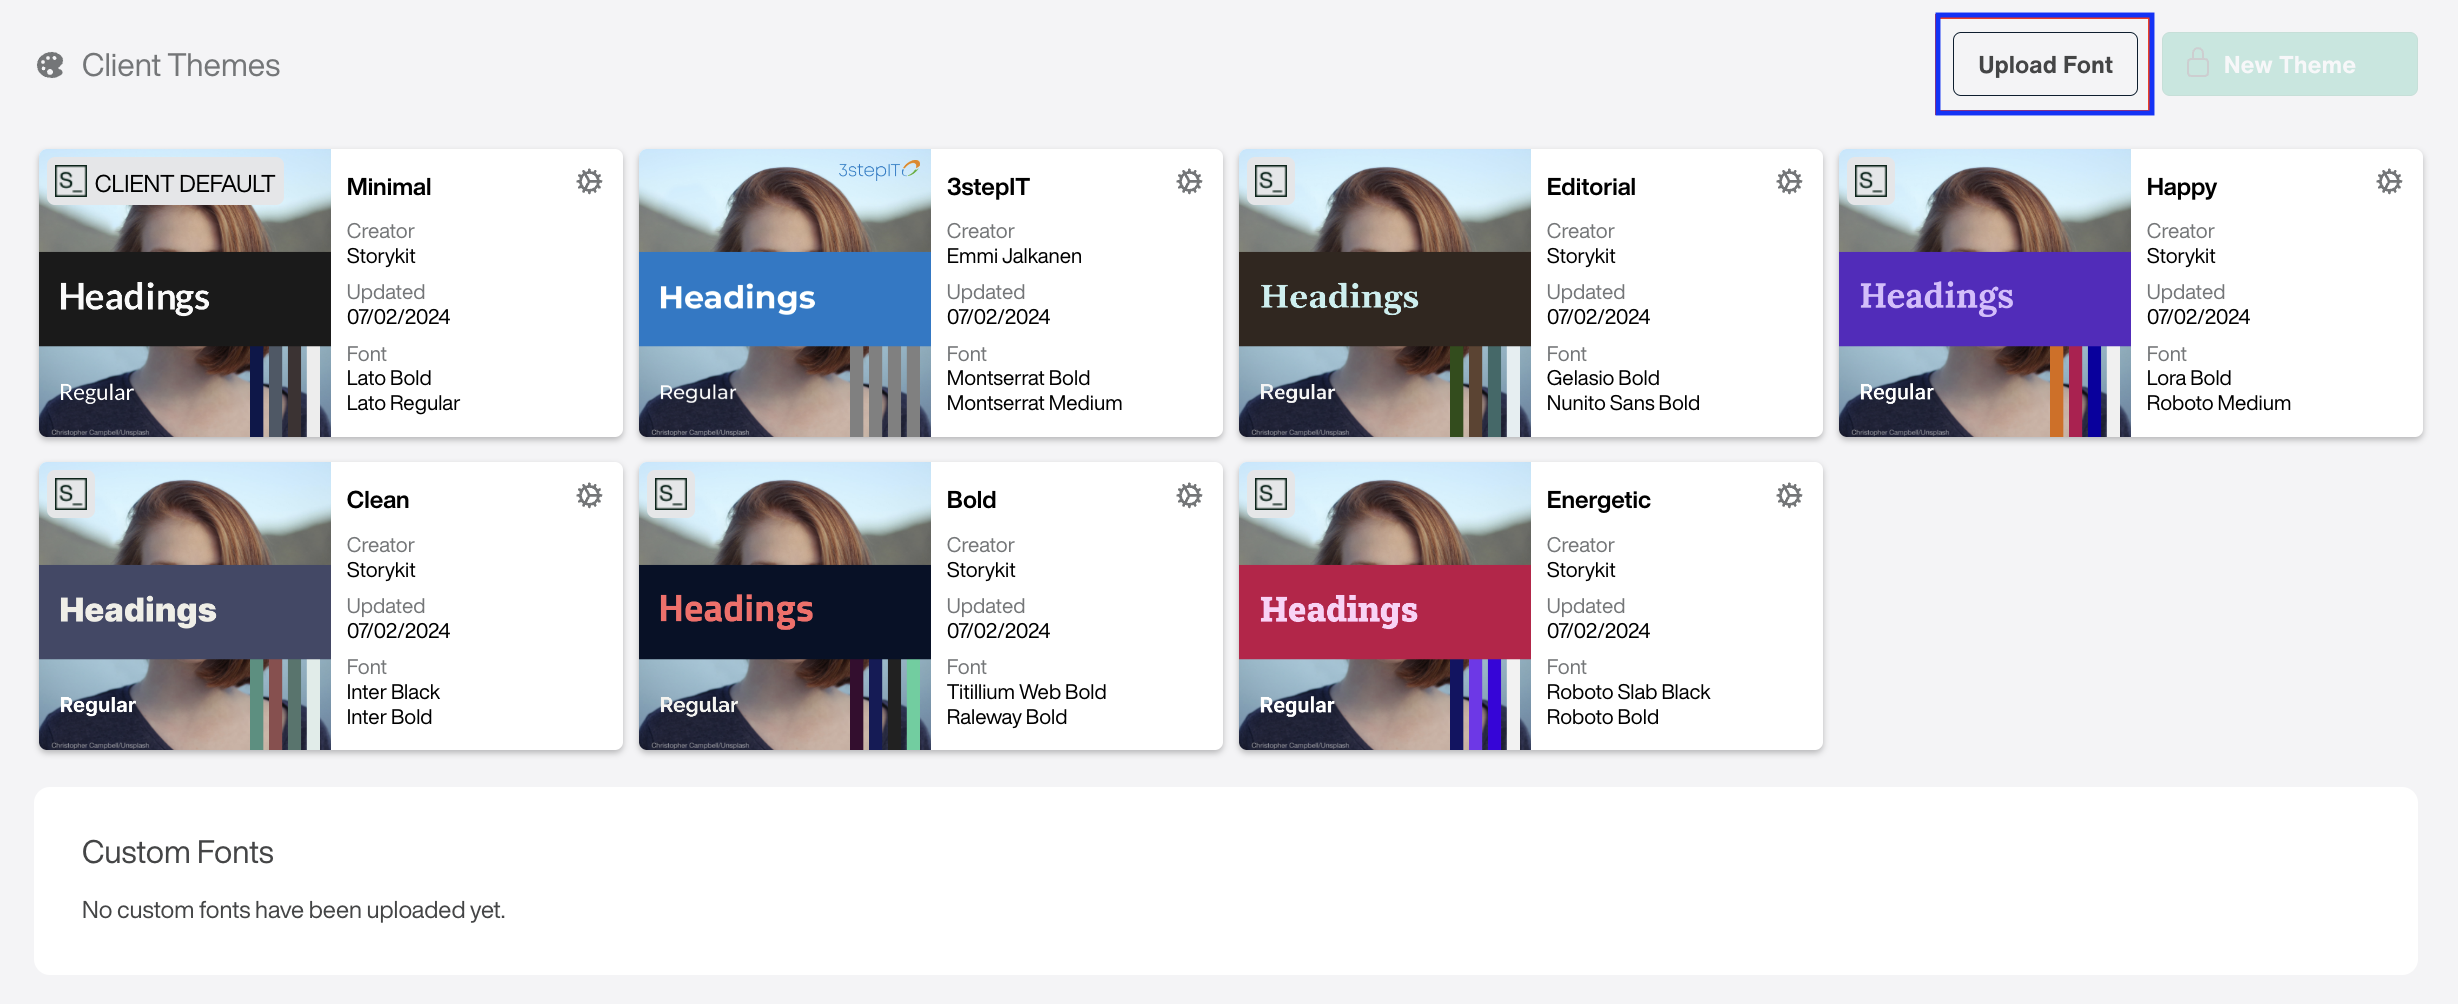The height and width of the screenshot is (1004, 2458).
Task: Open settings gear for Minimal theme
Action: click(x=589, y=182)
